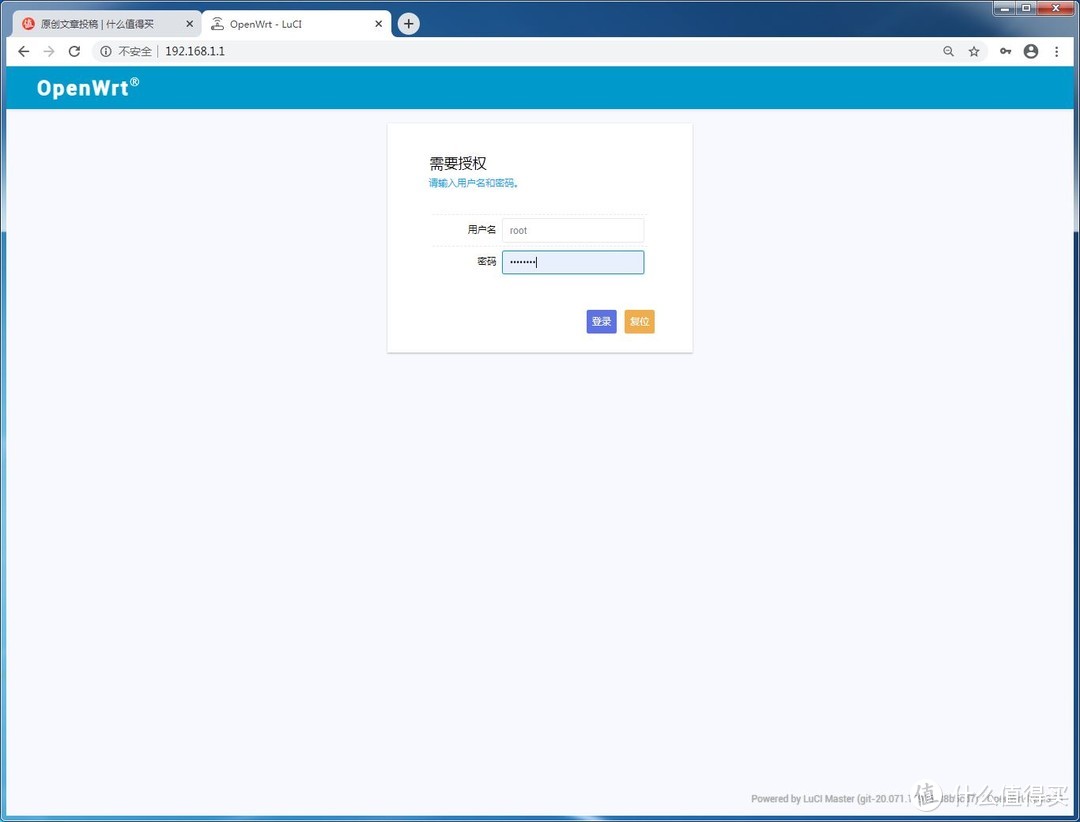The height and width of the screenshot is (822, 1080).
Task: Click the 登录 login button
Action: (x=601, y=321)
